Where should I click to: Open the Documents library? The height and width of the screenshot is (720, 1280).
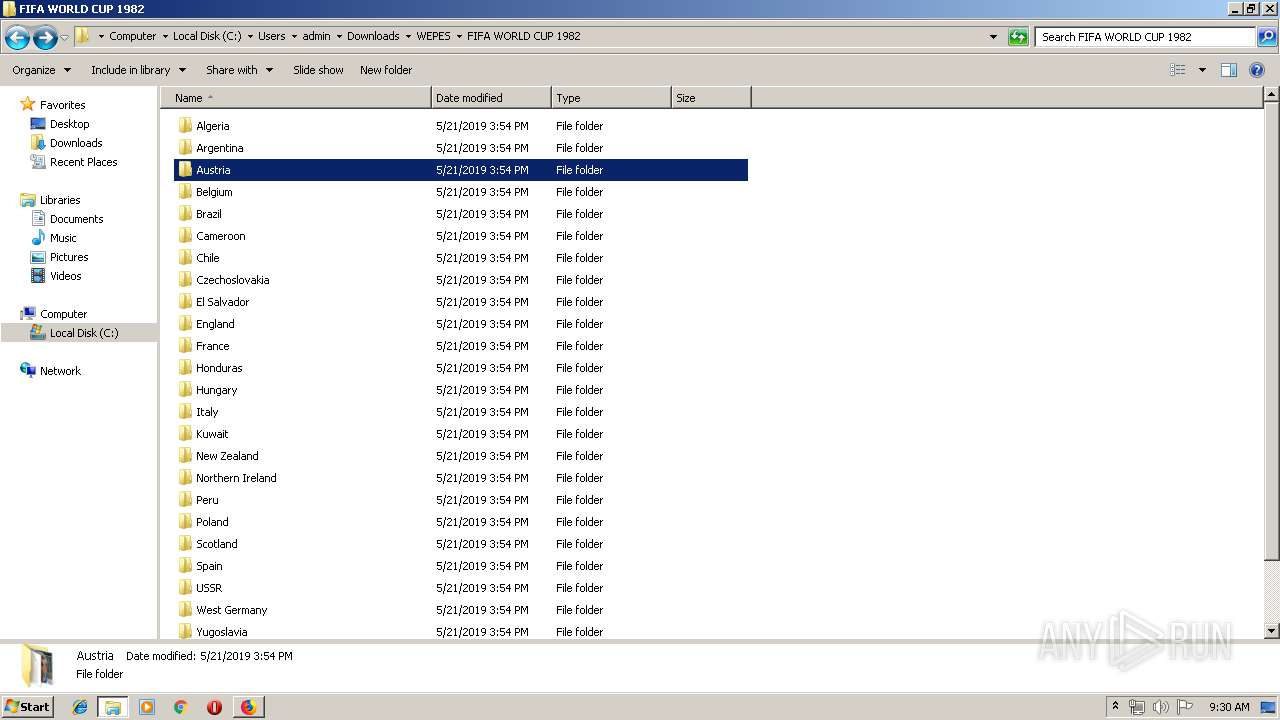[x=76, y=219]
